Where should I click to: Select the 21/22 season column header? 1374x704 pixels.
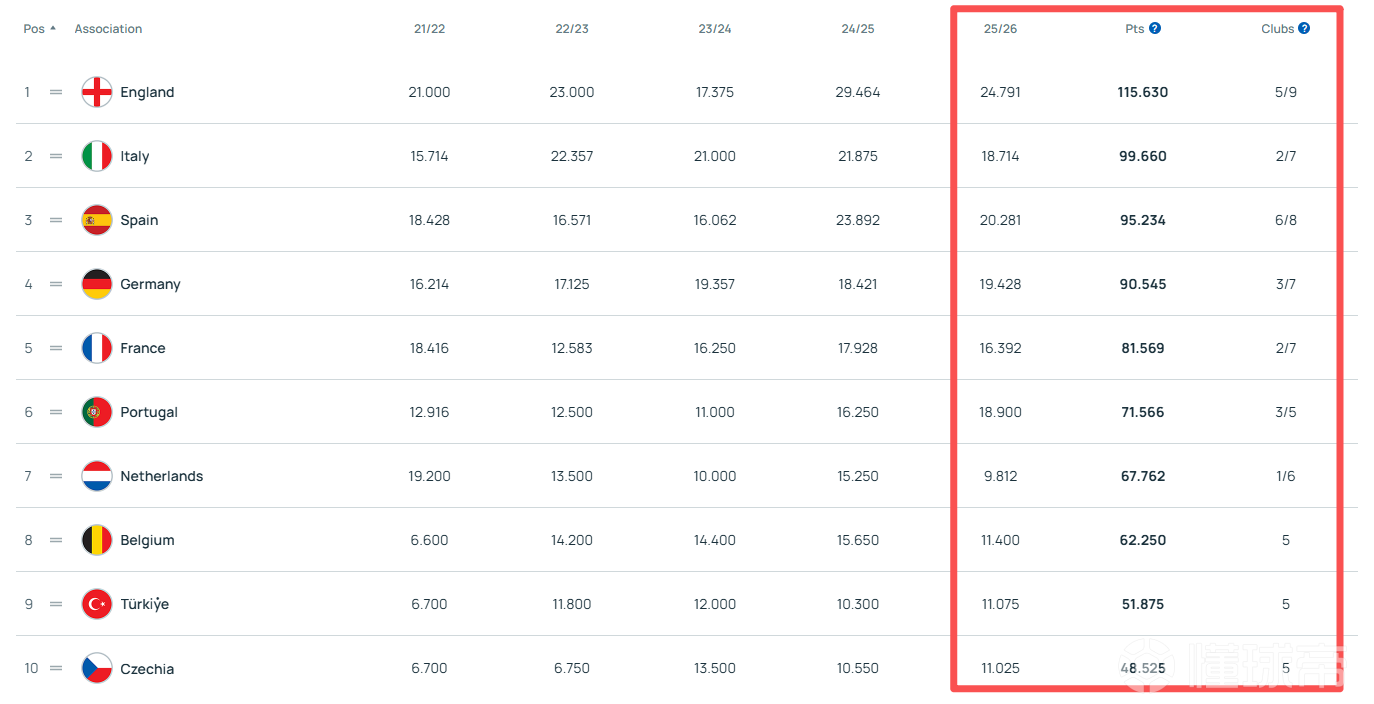[429, 29]
